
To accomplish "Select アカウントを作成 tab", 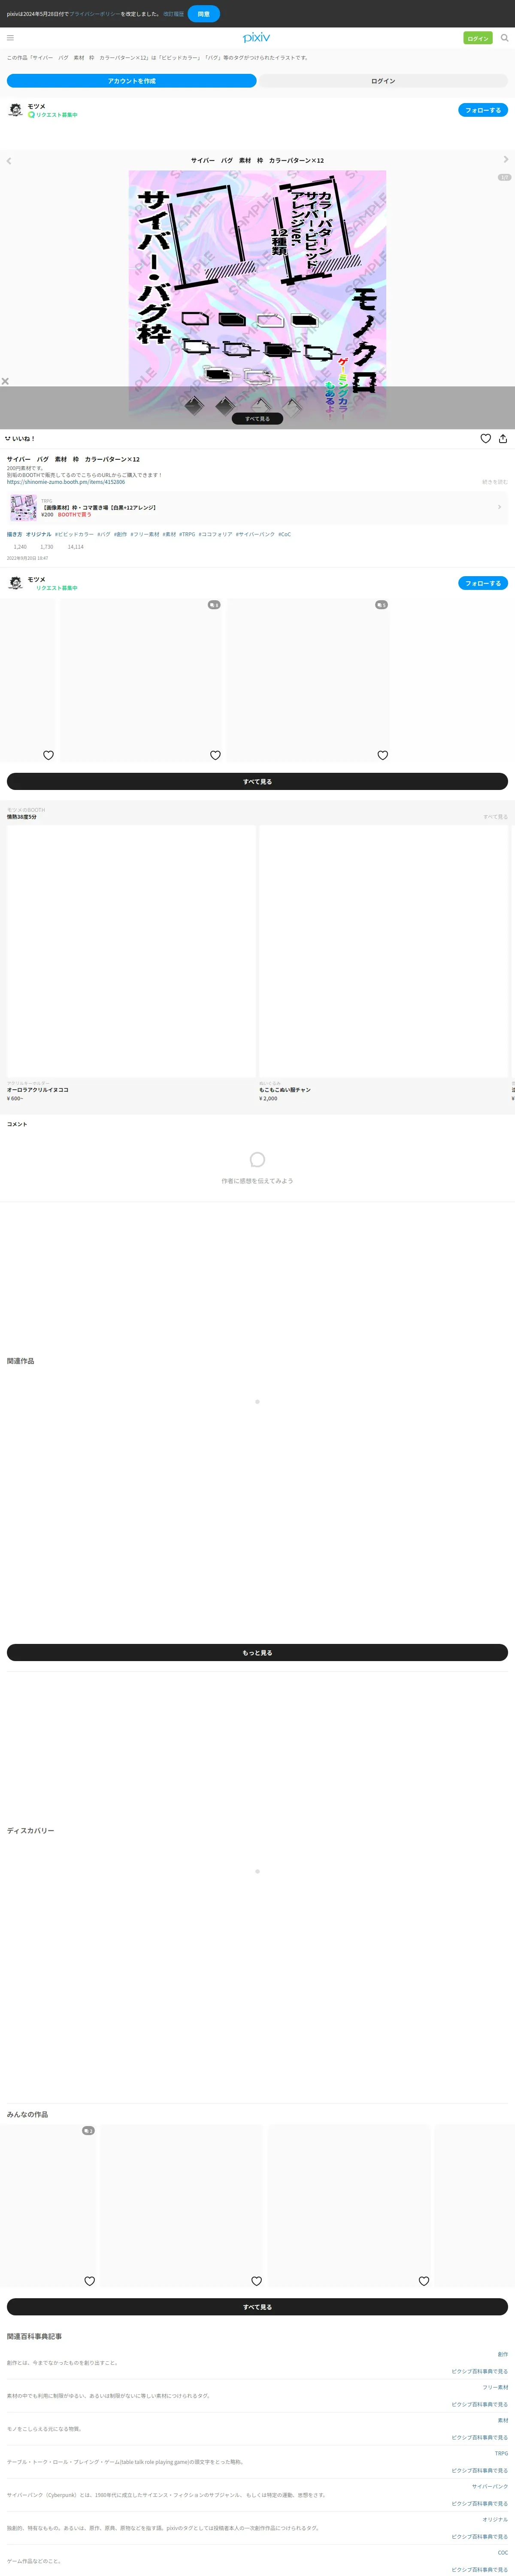I will tap(132, 81).
